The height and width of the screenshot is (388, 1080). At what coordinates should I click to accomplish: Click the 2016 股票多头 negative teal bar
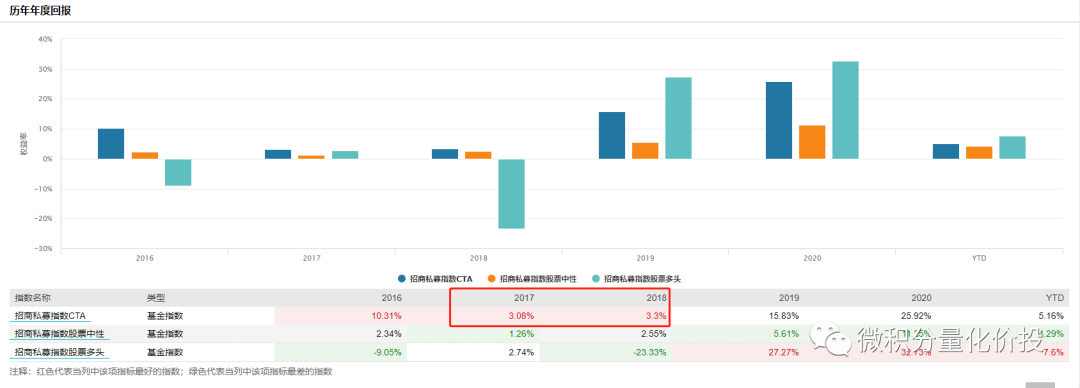point(178,172)
